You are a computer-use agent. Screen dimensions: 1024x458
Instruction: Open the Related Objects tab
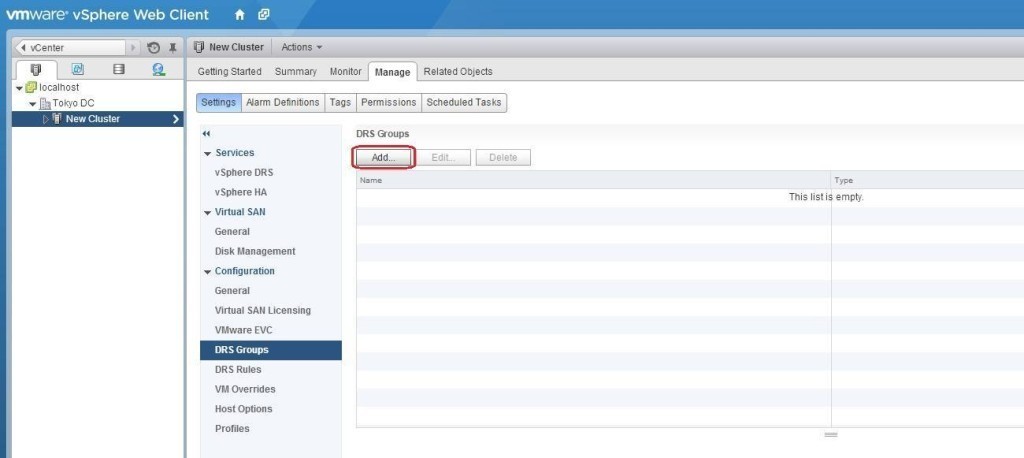[x=458, y=72]
